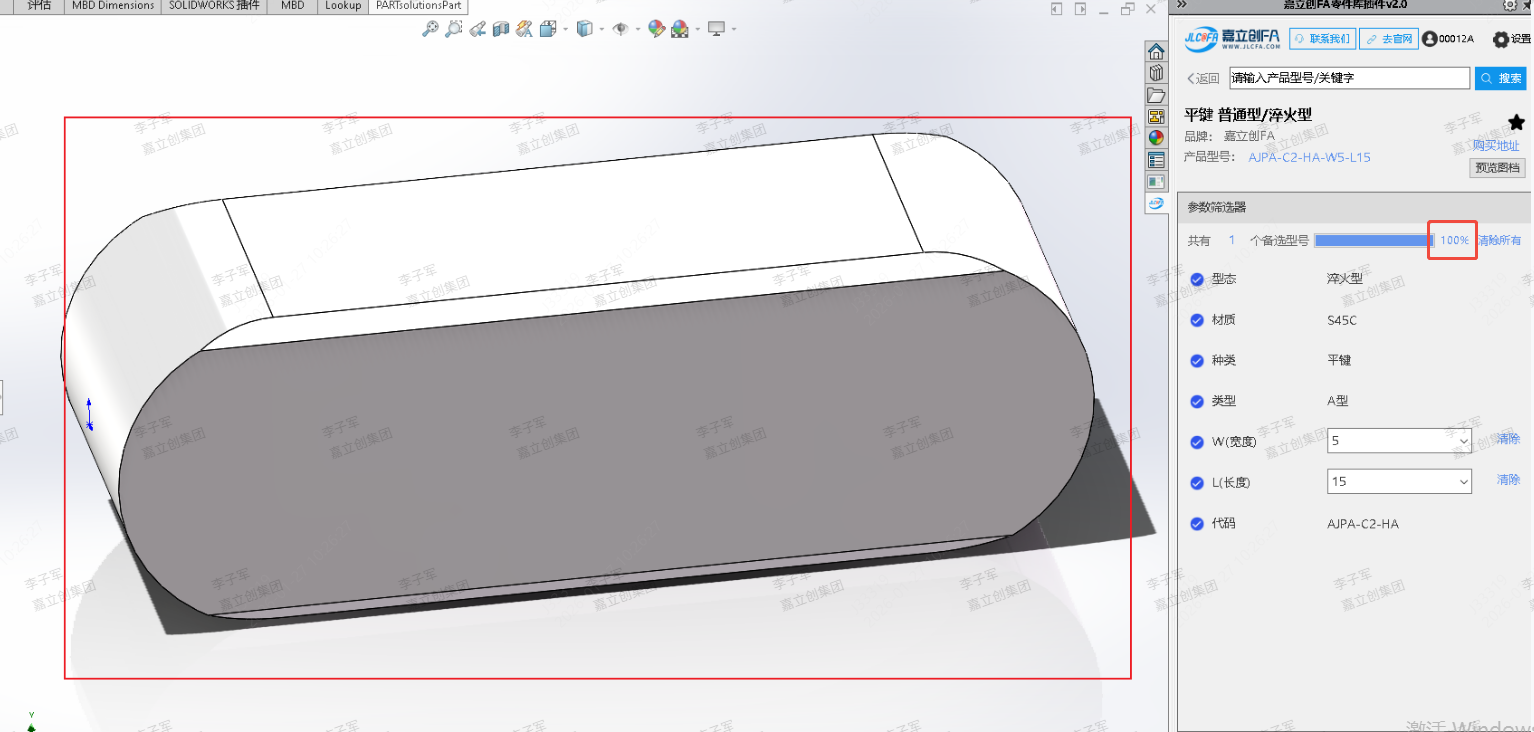Click the 购买地址 purchase link
Viewport: 1534px width, 732px height.
(1495, 146)
